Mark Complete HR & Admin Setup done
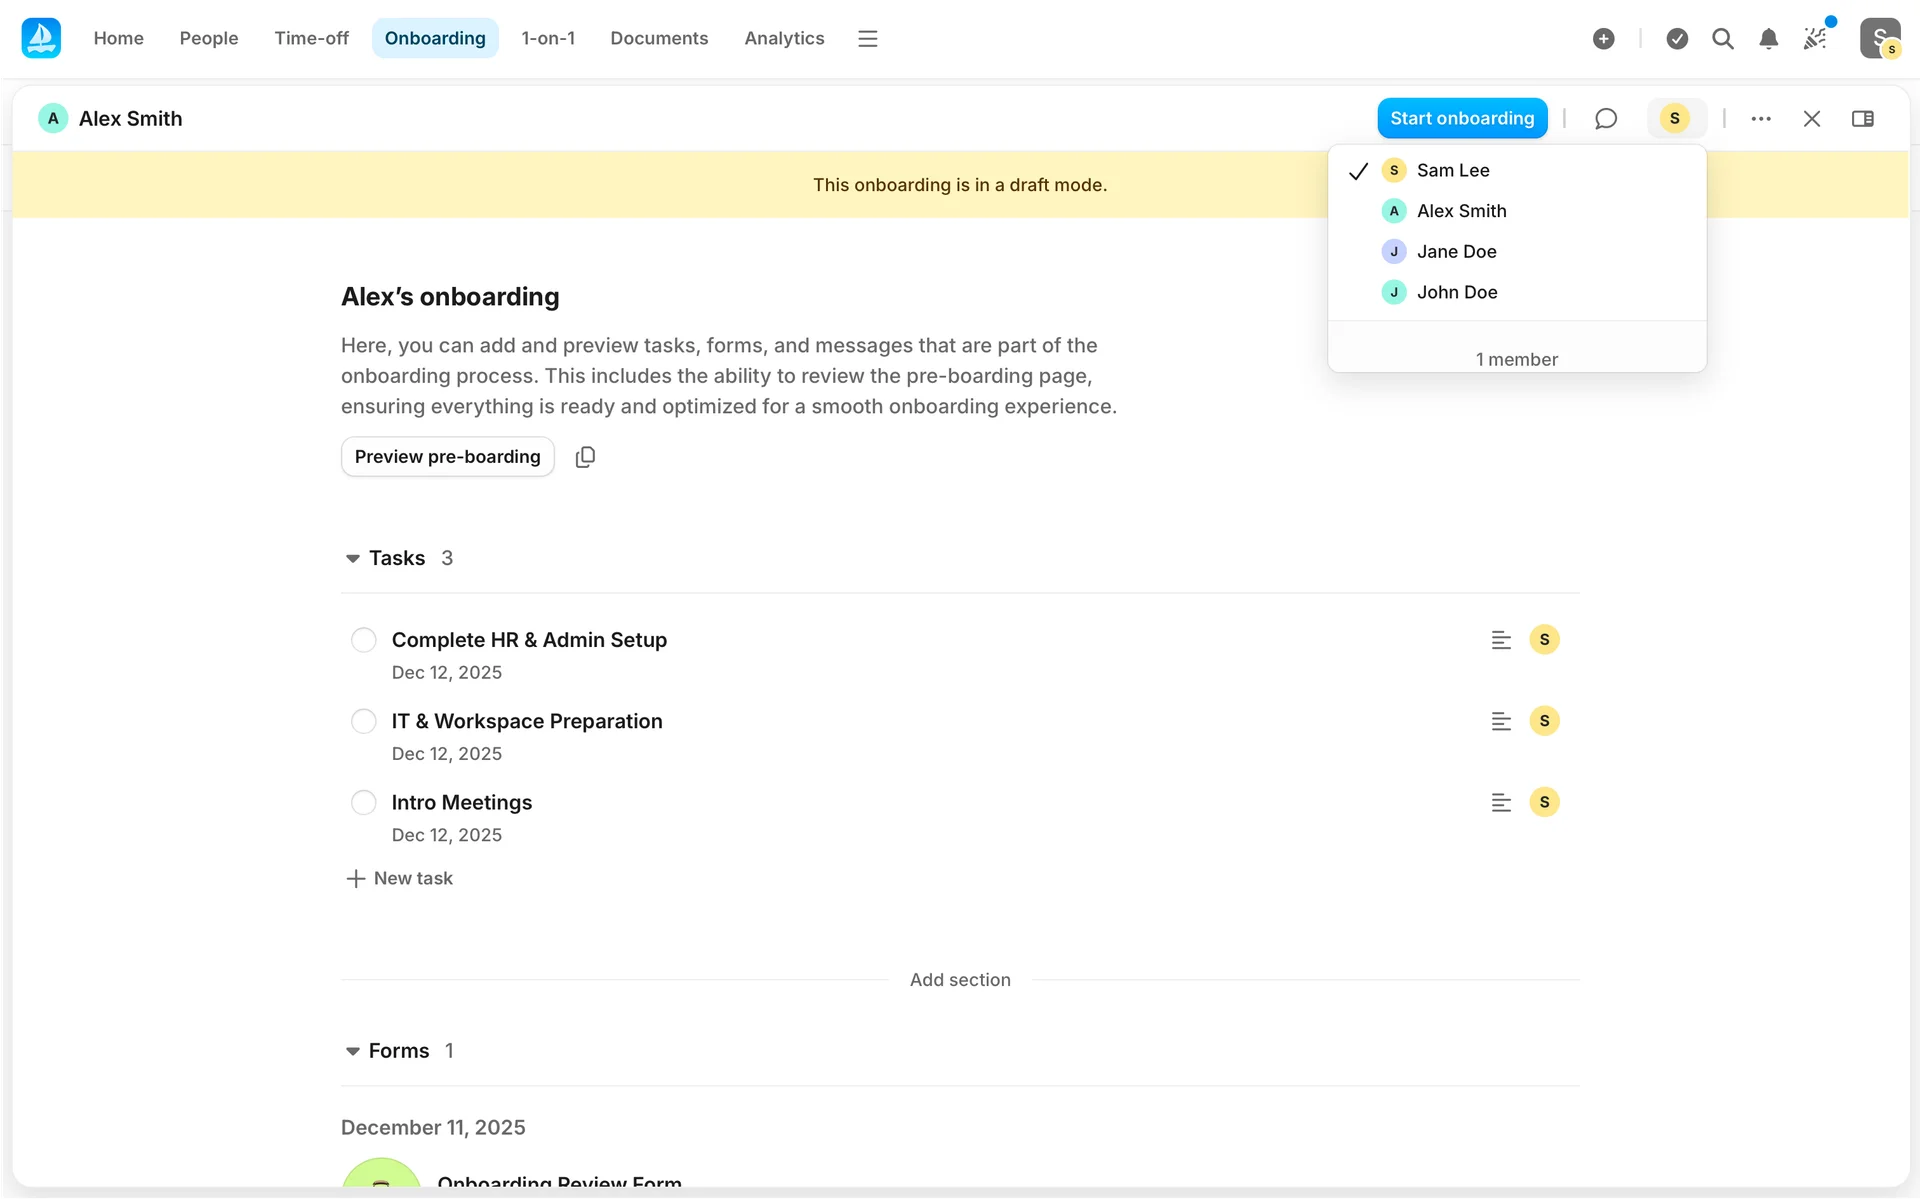Viewport: 1920px width, 1200px height. point(364,640)
